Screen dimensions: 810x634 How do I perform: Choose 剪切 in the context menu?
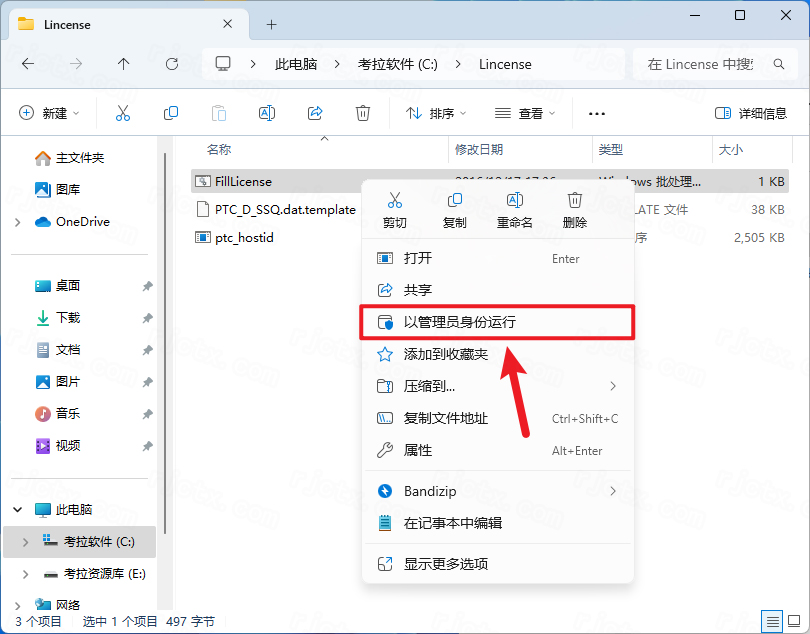(x=395, y=211)
